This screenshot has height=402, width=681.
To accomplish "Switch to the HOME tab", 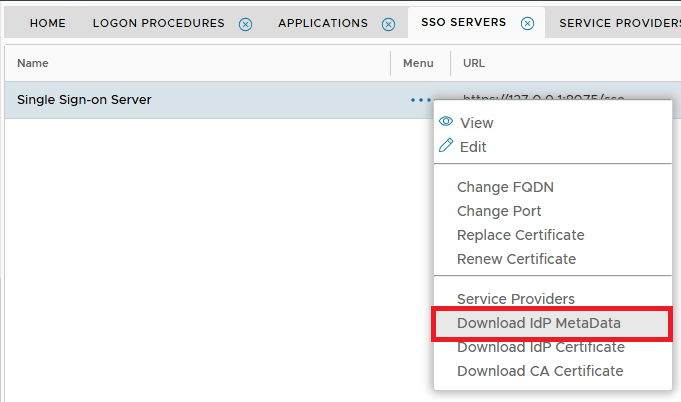I will (x=48, y=24).
